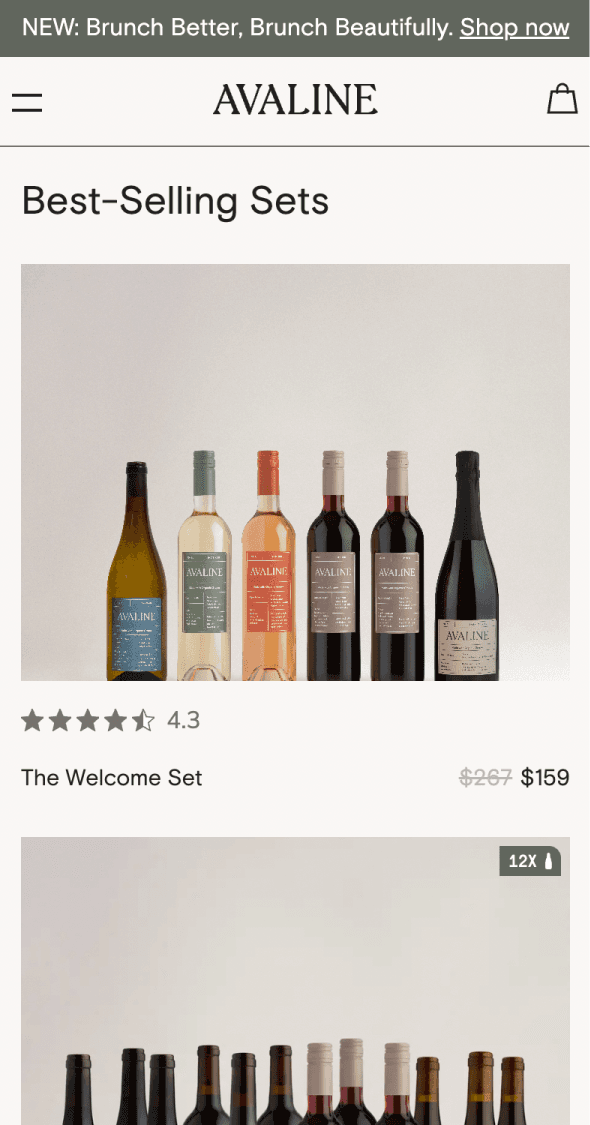Screen dimensions: 590x1125
Task: Click the first star in the rating
Action: coord(31,719)
